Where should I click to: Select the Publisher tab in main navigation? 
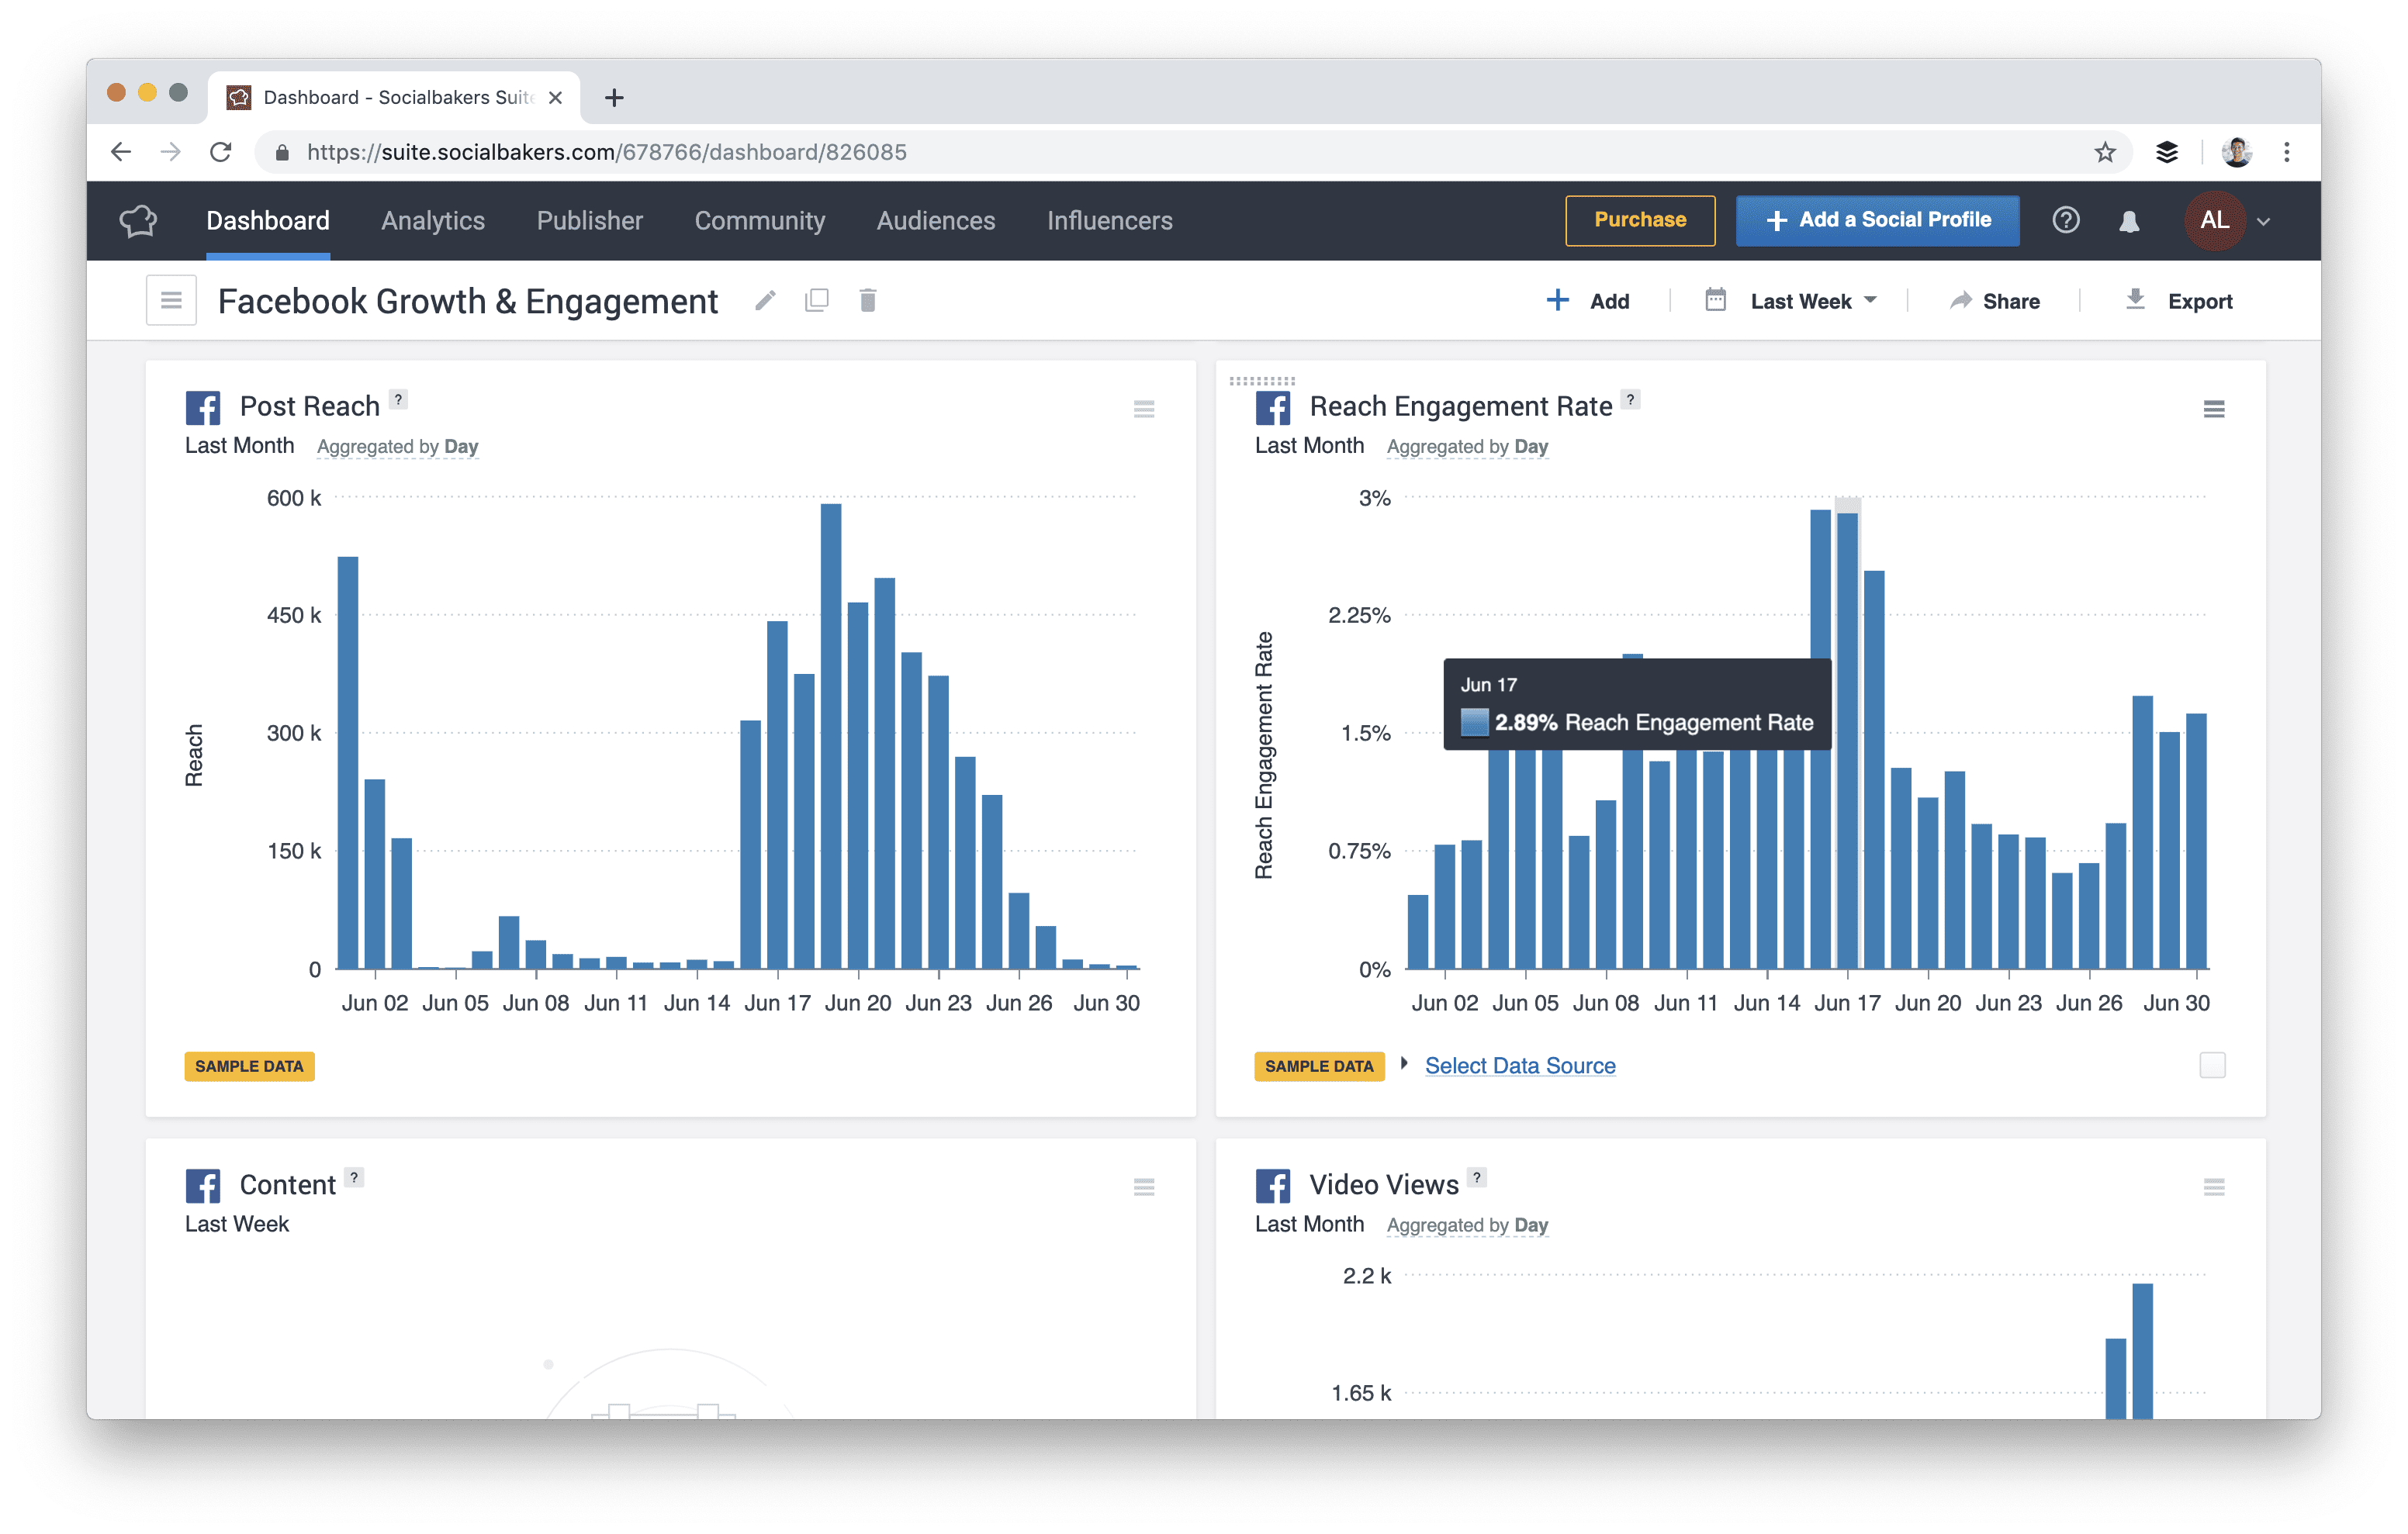pos(588,221)
